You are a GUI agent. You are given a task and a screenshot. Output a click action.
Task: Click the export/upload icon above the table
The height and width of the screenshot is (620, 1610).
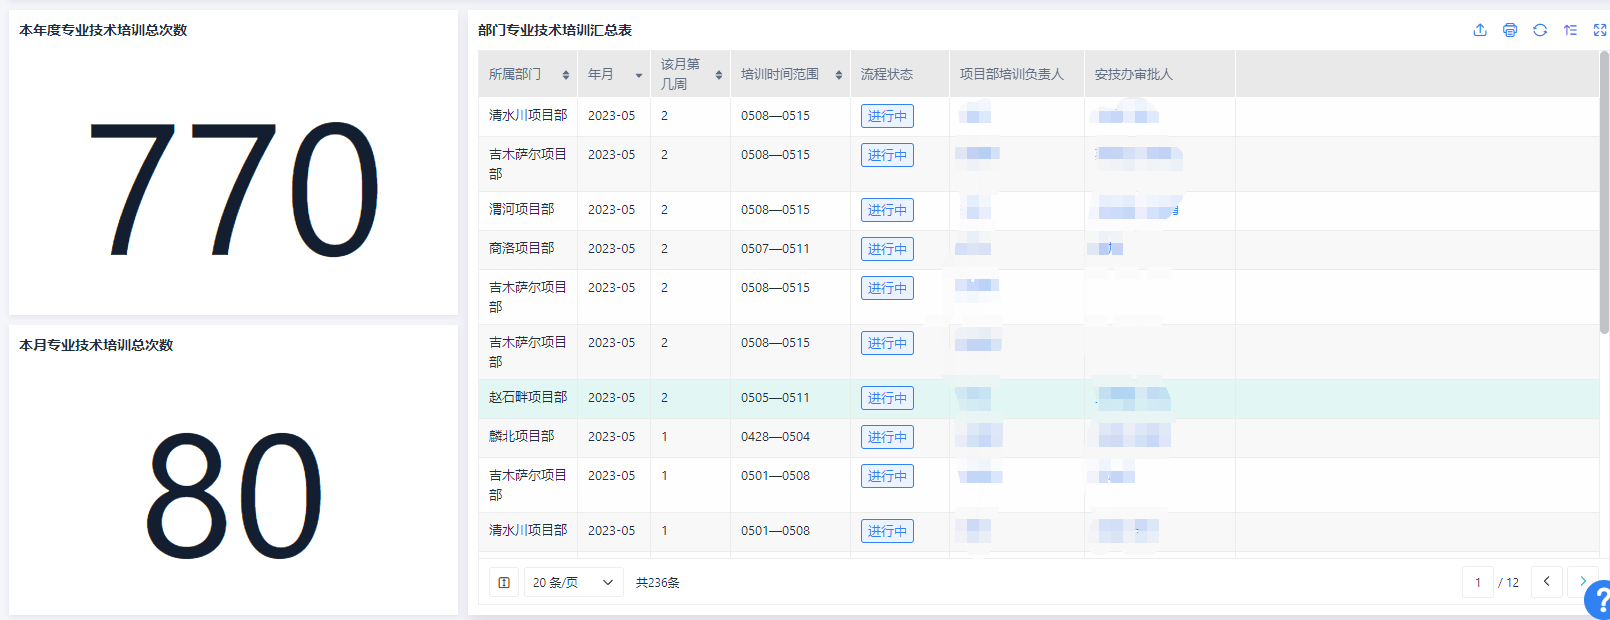click(1480, 30)
